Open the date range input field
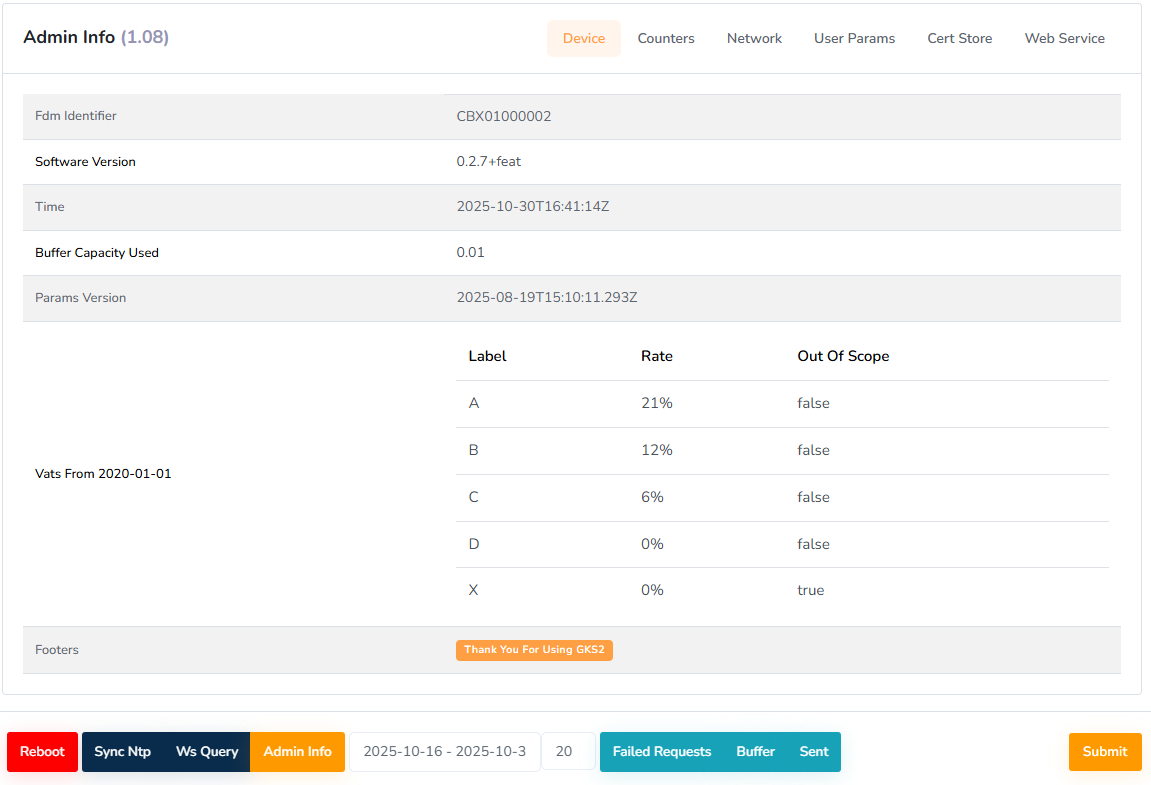Viewport: 1151px width, 785px height. 444,752
